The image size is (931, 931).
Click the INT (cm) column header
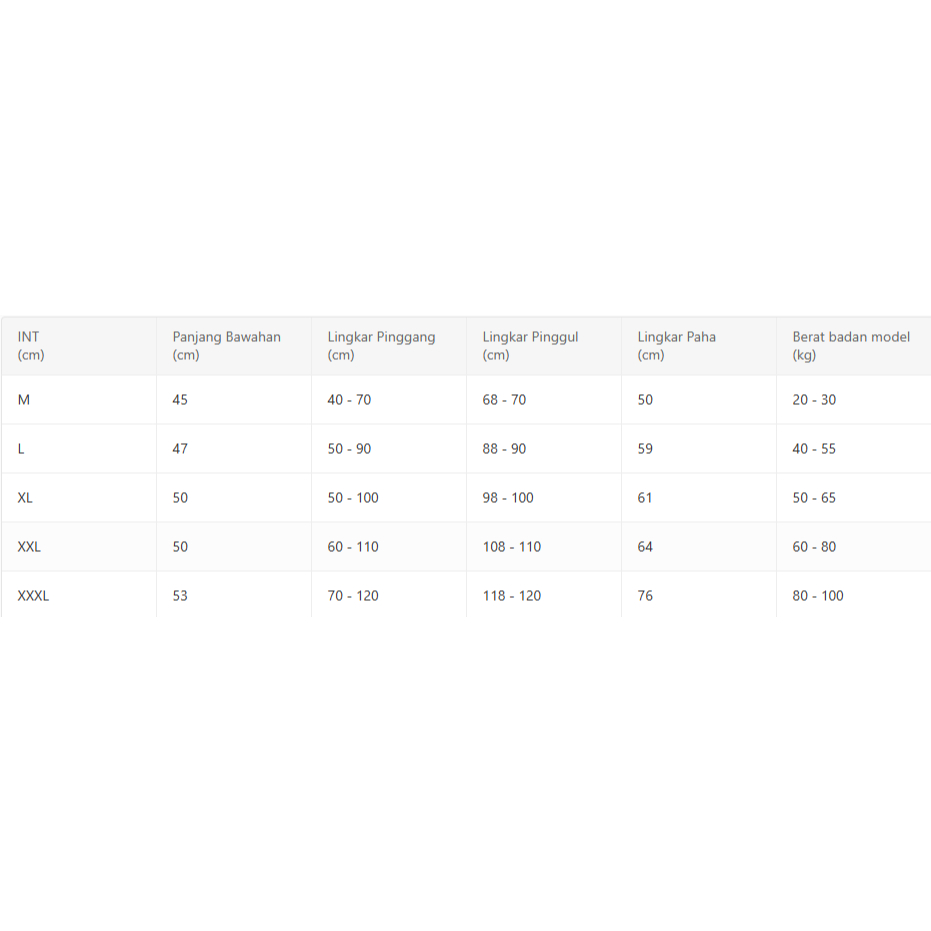coord(31,346)
